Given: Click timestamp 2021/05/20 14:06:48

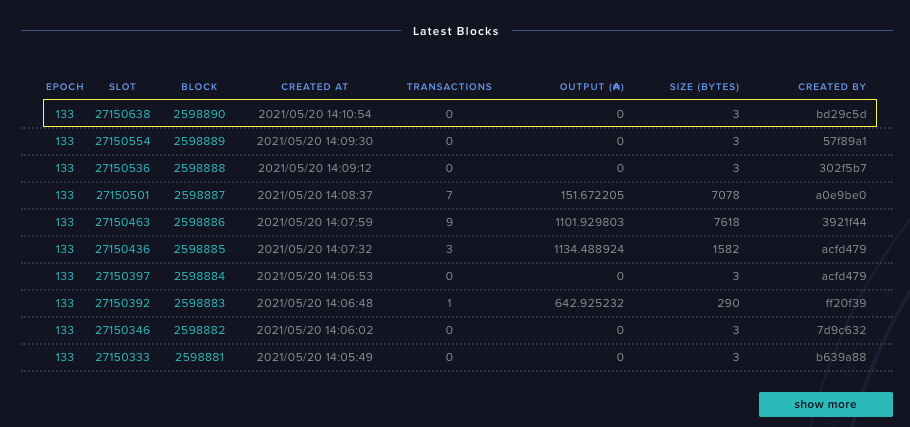Looking at the screenshot, I should (x=315, y=303).
